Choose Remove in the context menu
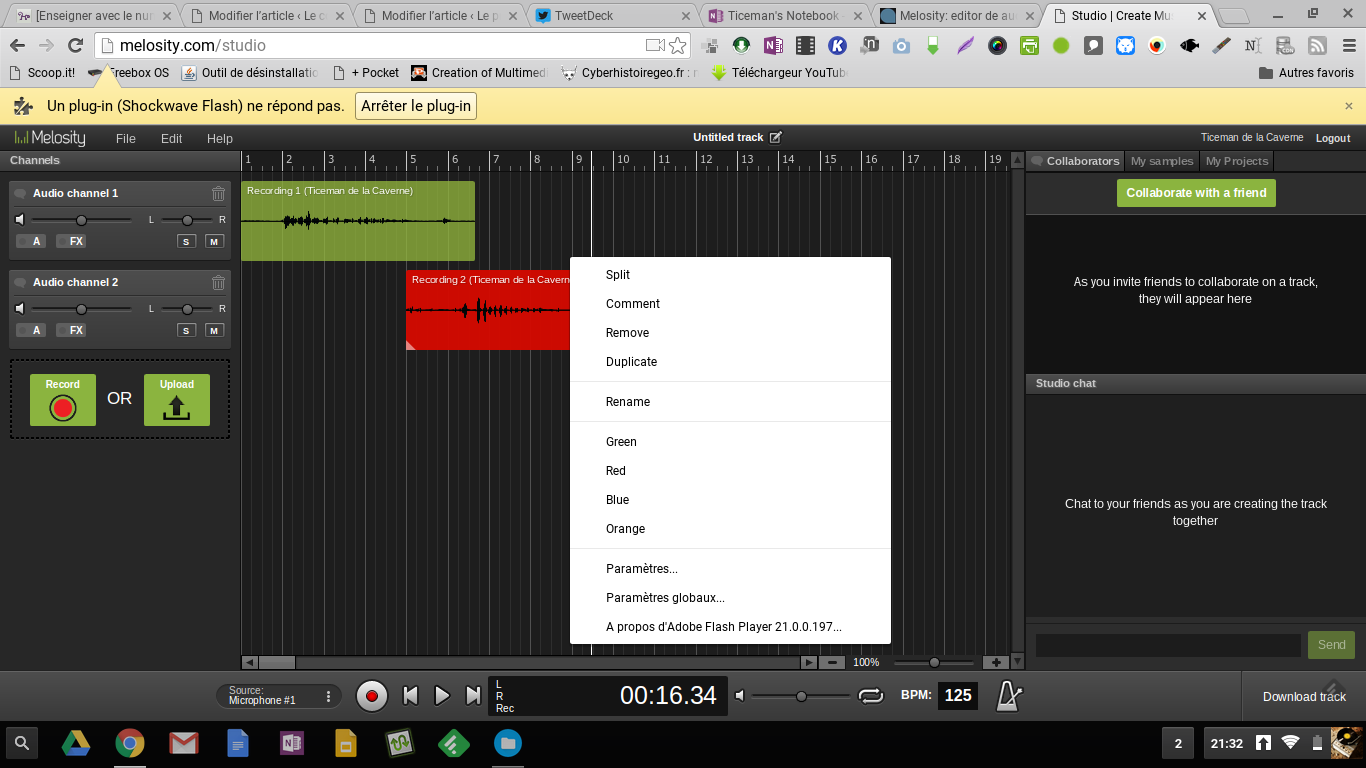The image size is (1366, 768). (x=730, y=333)
